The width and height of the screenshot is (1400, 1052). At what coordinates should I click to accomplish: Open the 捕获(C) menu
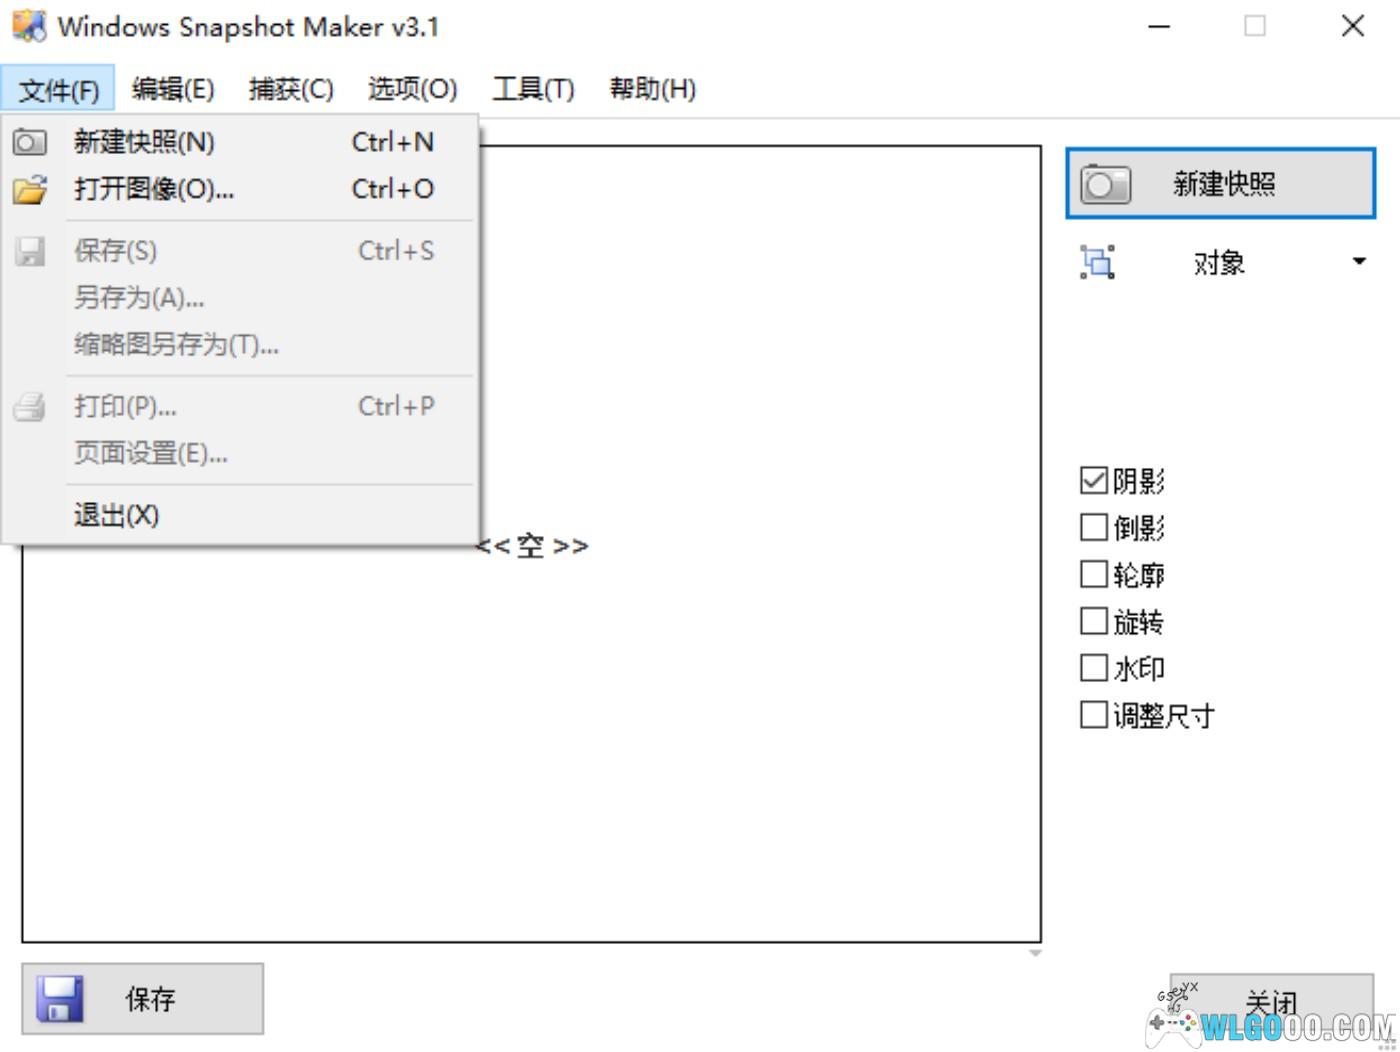[x=291, y=89]
